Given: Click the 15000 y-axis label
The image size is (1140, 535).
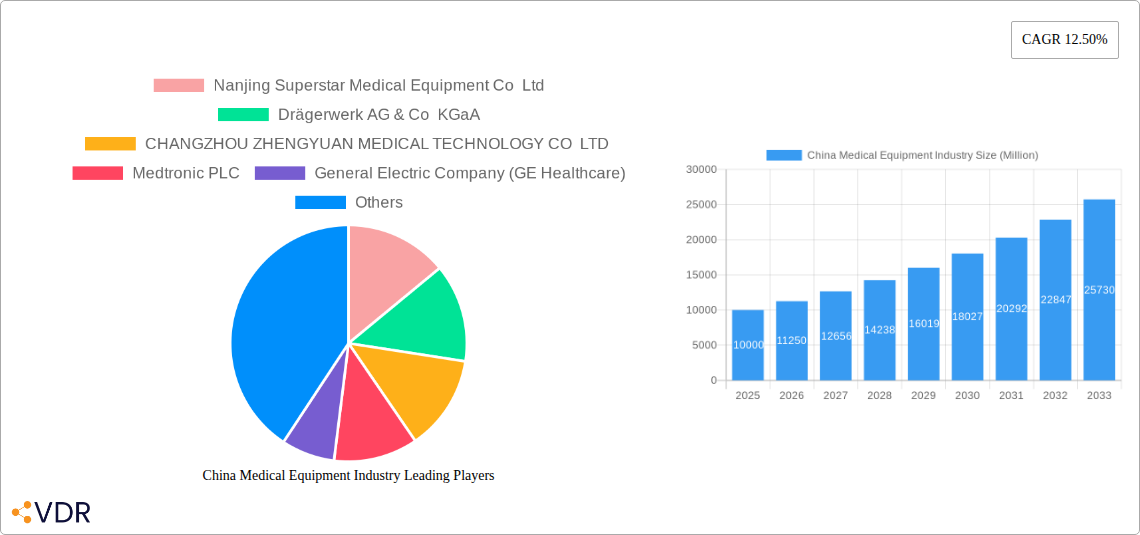Looking at the screenshot, I should [x=701, y=275].
